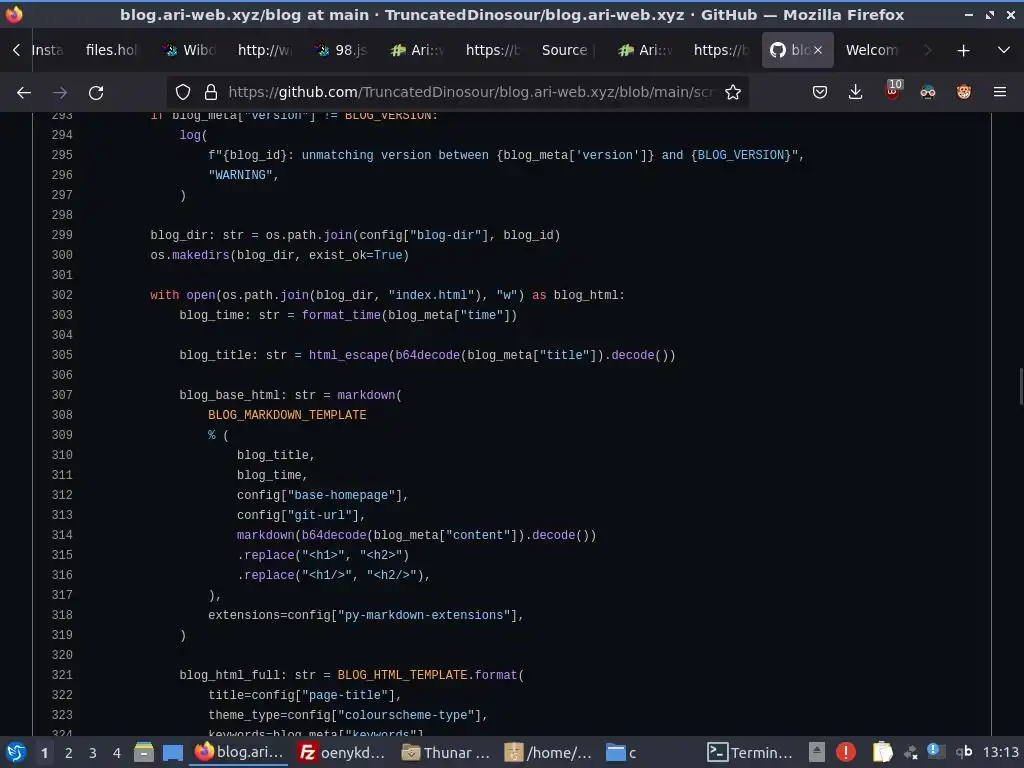Select line number 307
1024x768 pixels.
point(62,395)
